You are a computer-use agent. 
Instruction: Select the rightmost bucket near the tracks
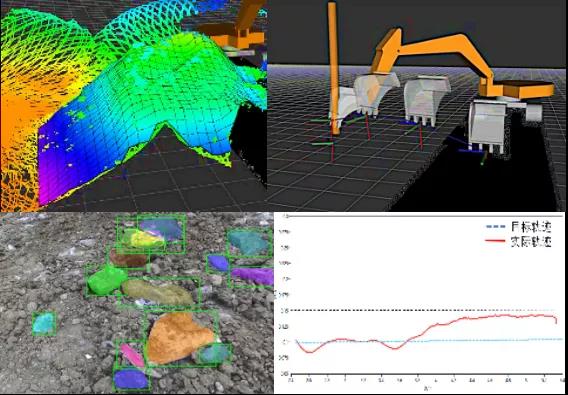[x=487, y=127]
